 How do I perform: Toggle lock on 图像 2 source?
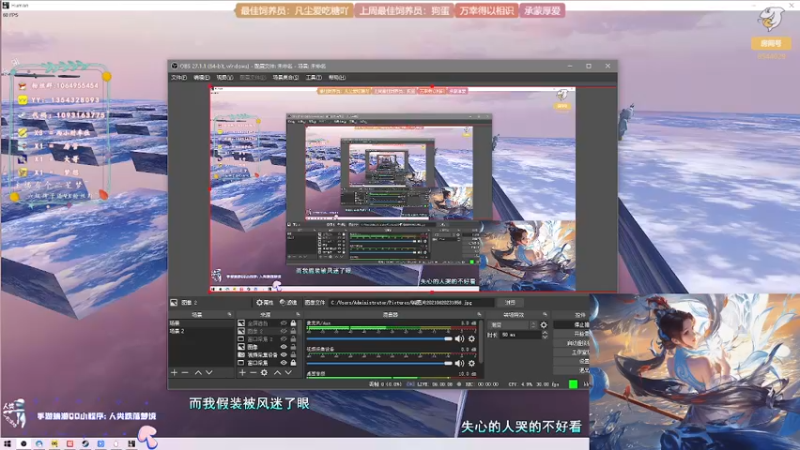[293, 331]
